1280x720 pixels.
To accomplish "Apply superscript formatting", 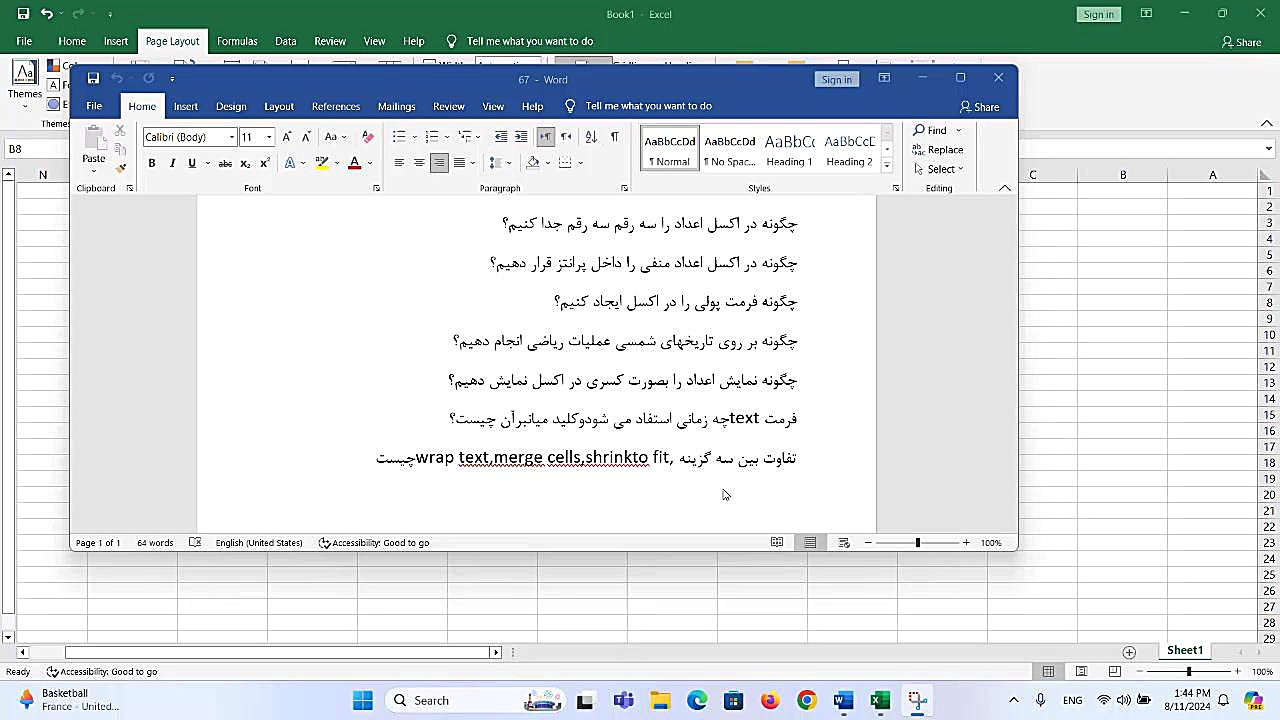I will [x=264, y=163].
